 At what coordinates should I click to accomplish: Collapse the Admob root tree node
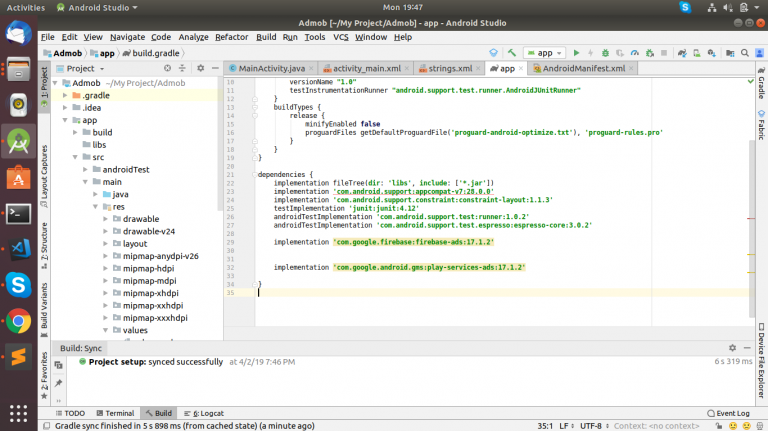(55, 83)
